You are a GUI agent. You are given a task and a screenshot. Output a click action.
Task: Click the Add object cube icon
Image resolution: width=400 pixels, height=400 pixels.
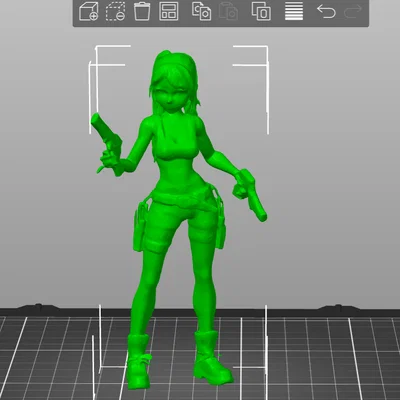coord(89,11)
